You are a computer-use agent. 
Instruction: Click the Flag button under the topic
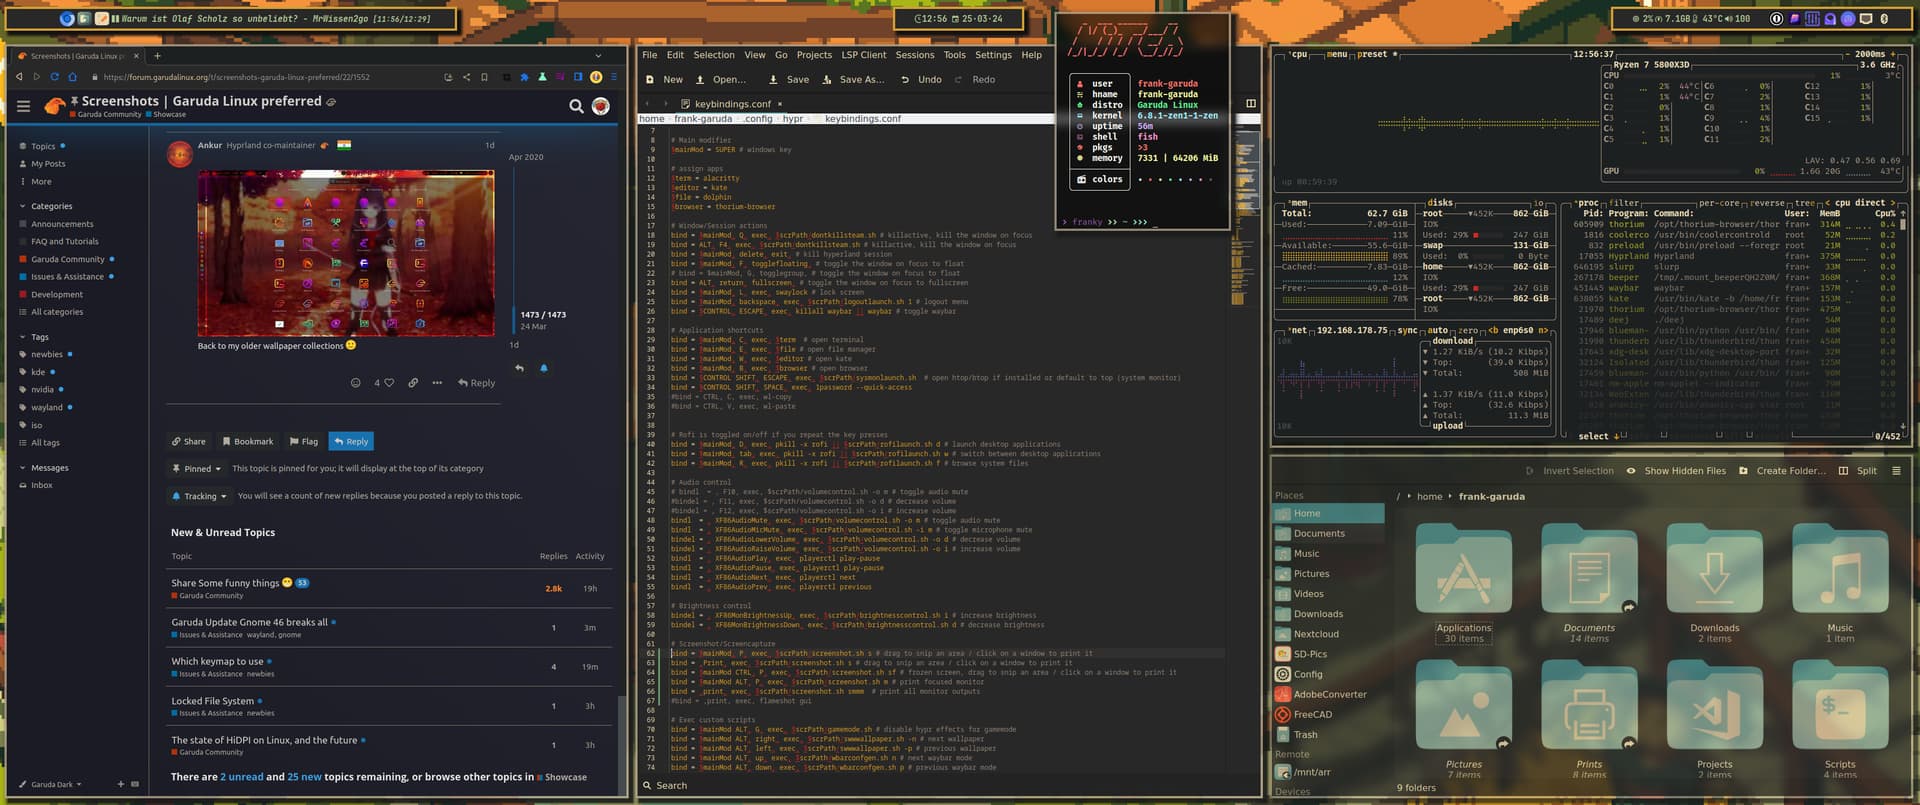[304, 441]
